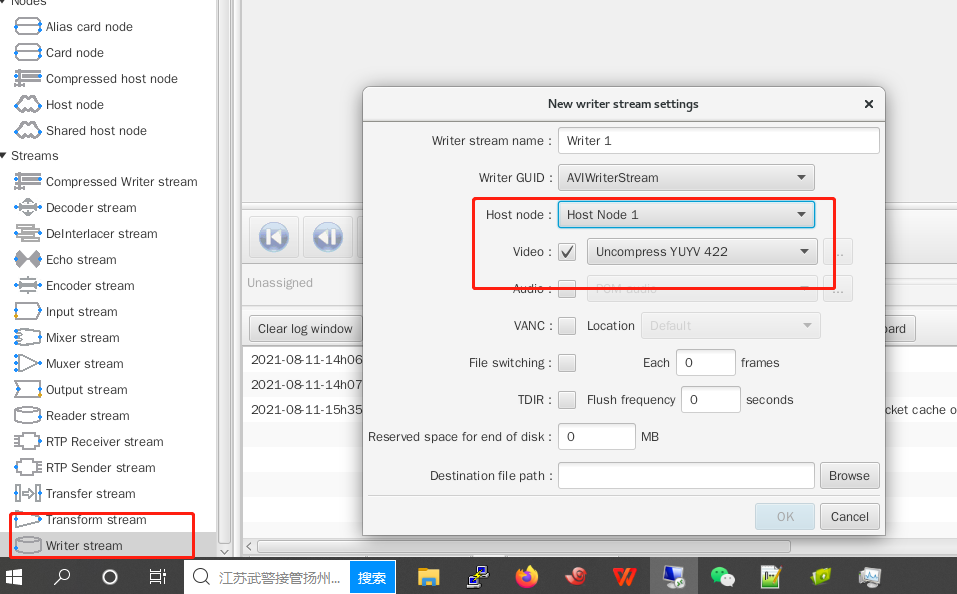This screenshot has height=594, width=957.
Task: Select the Echo stream icon
Action: coord(27,259)
